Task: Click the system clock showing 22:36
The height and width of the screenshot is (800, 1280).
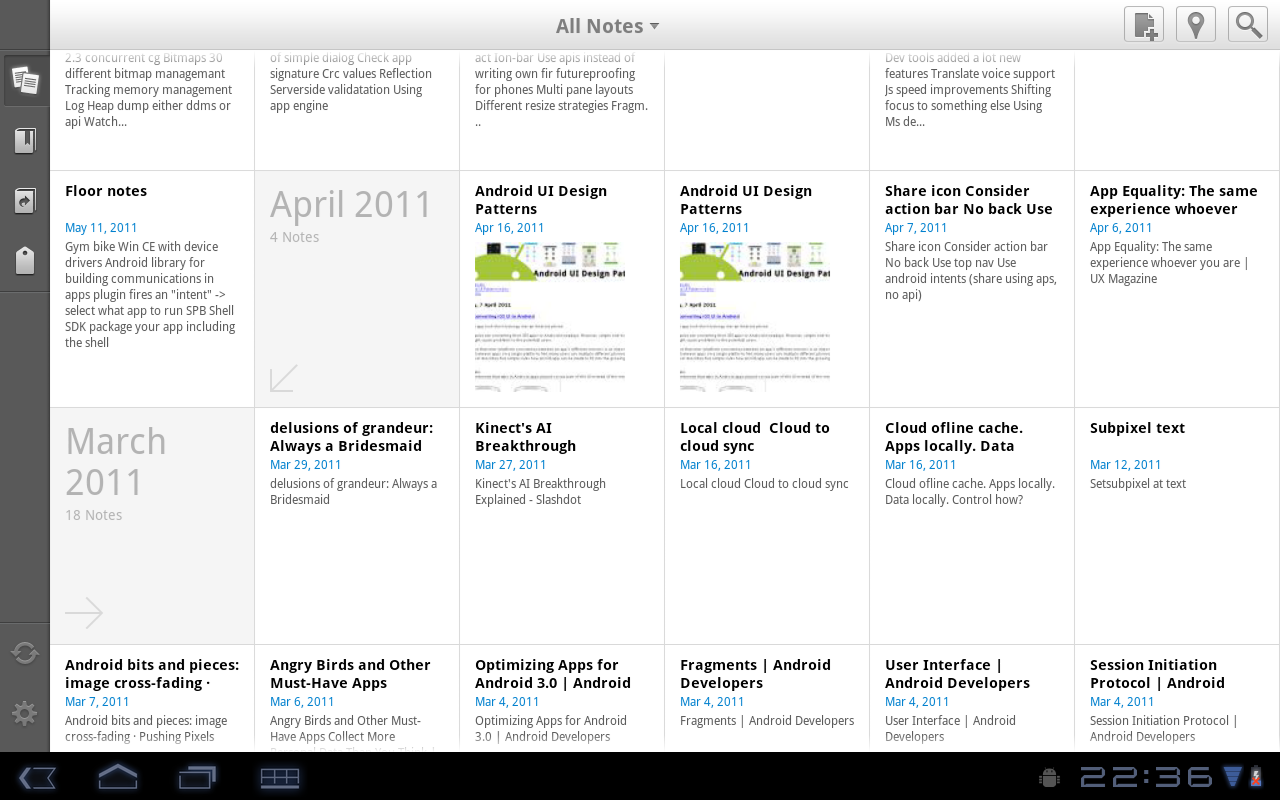Action: pos(1146,777)
